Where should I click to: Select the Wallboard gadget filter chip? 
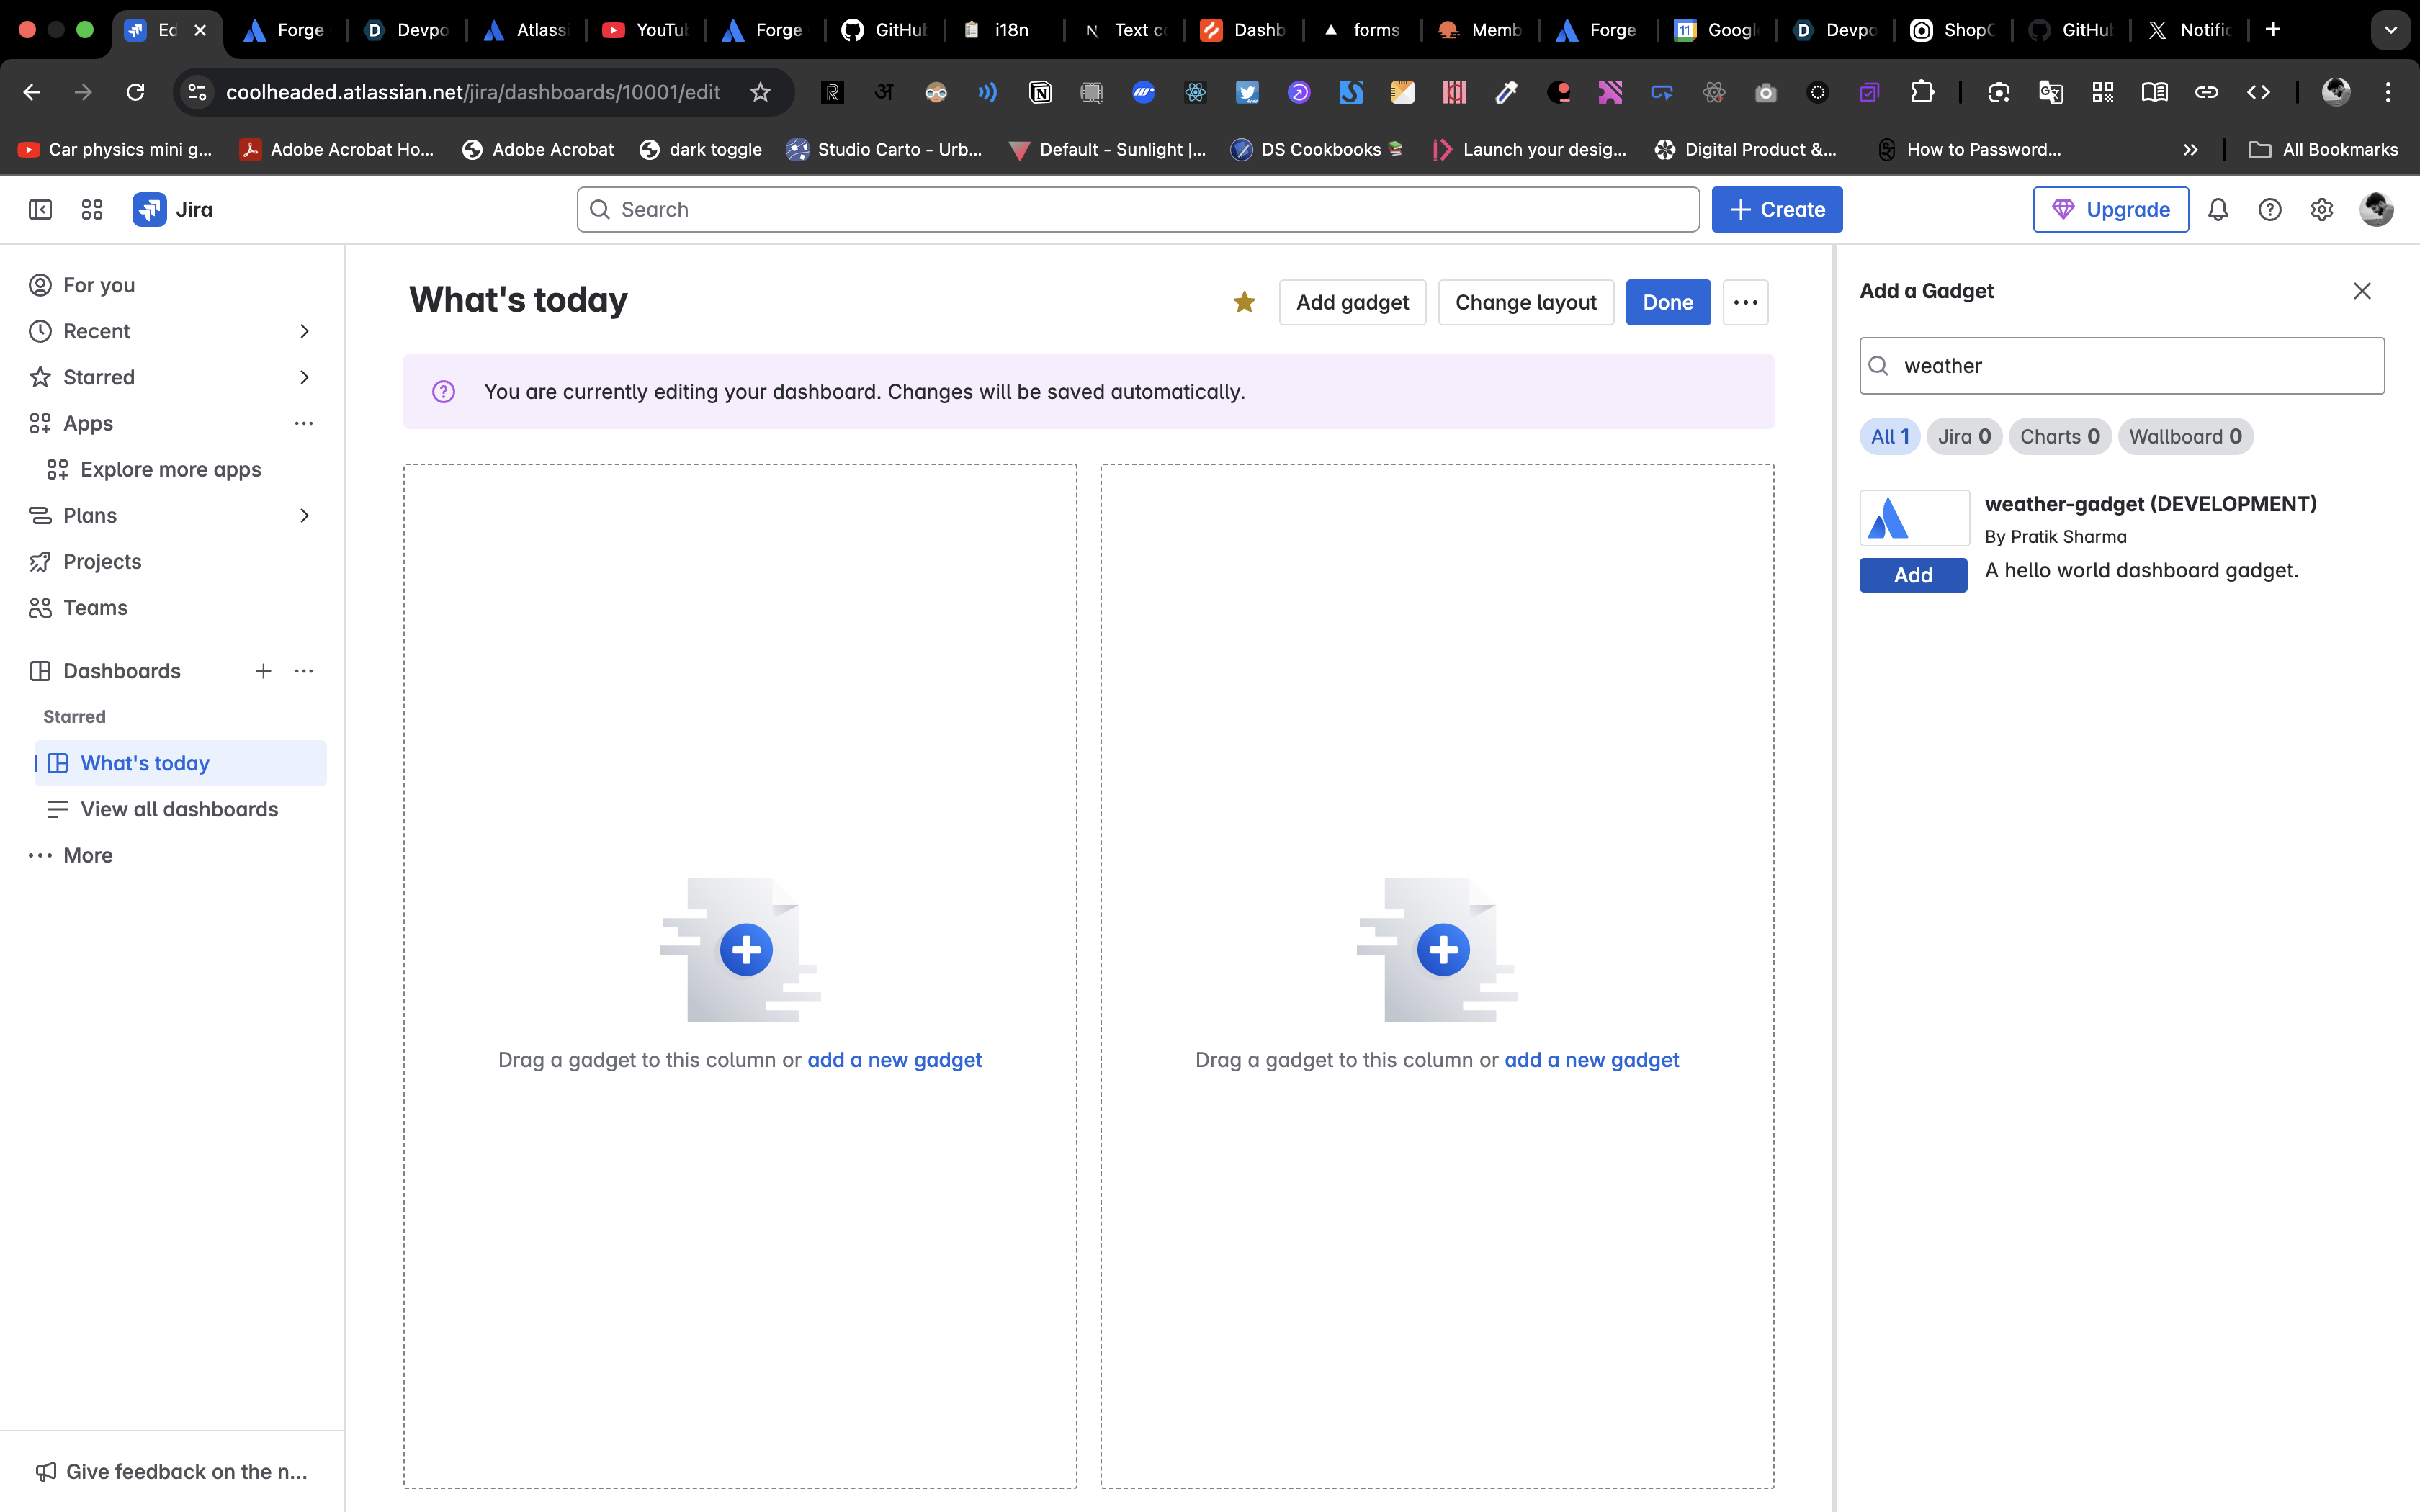pos(2185,436)
